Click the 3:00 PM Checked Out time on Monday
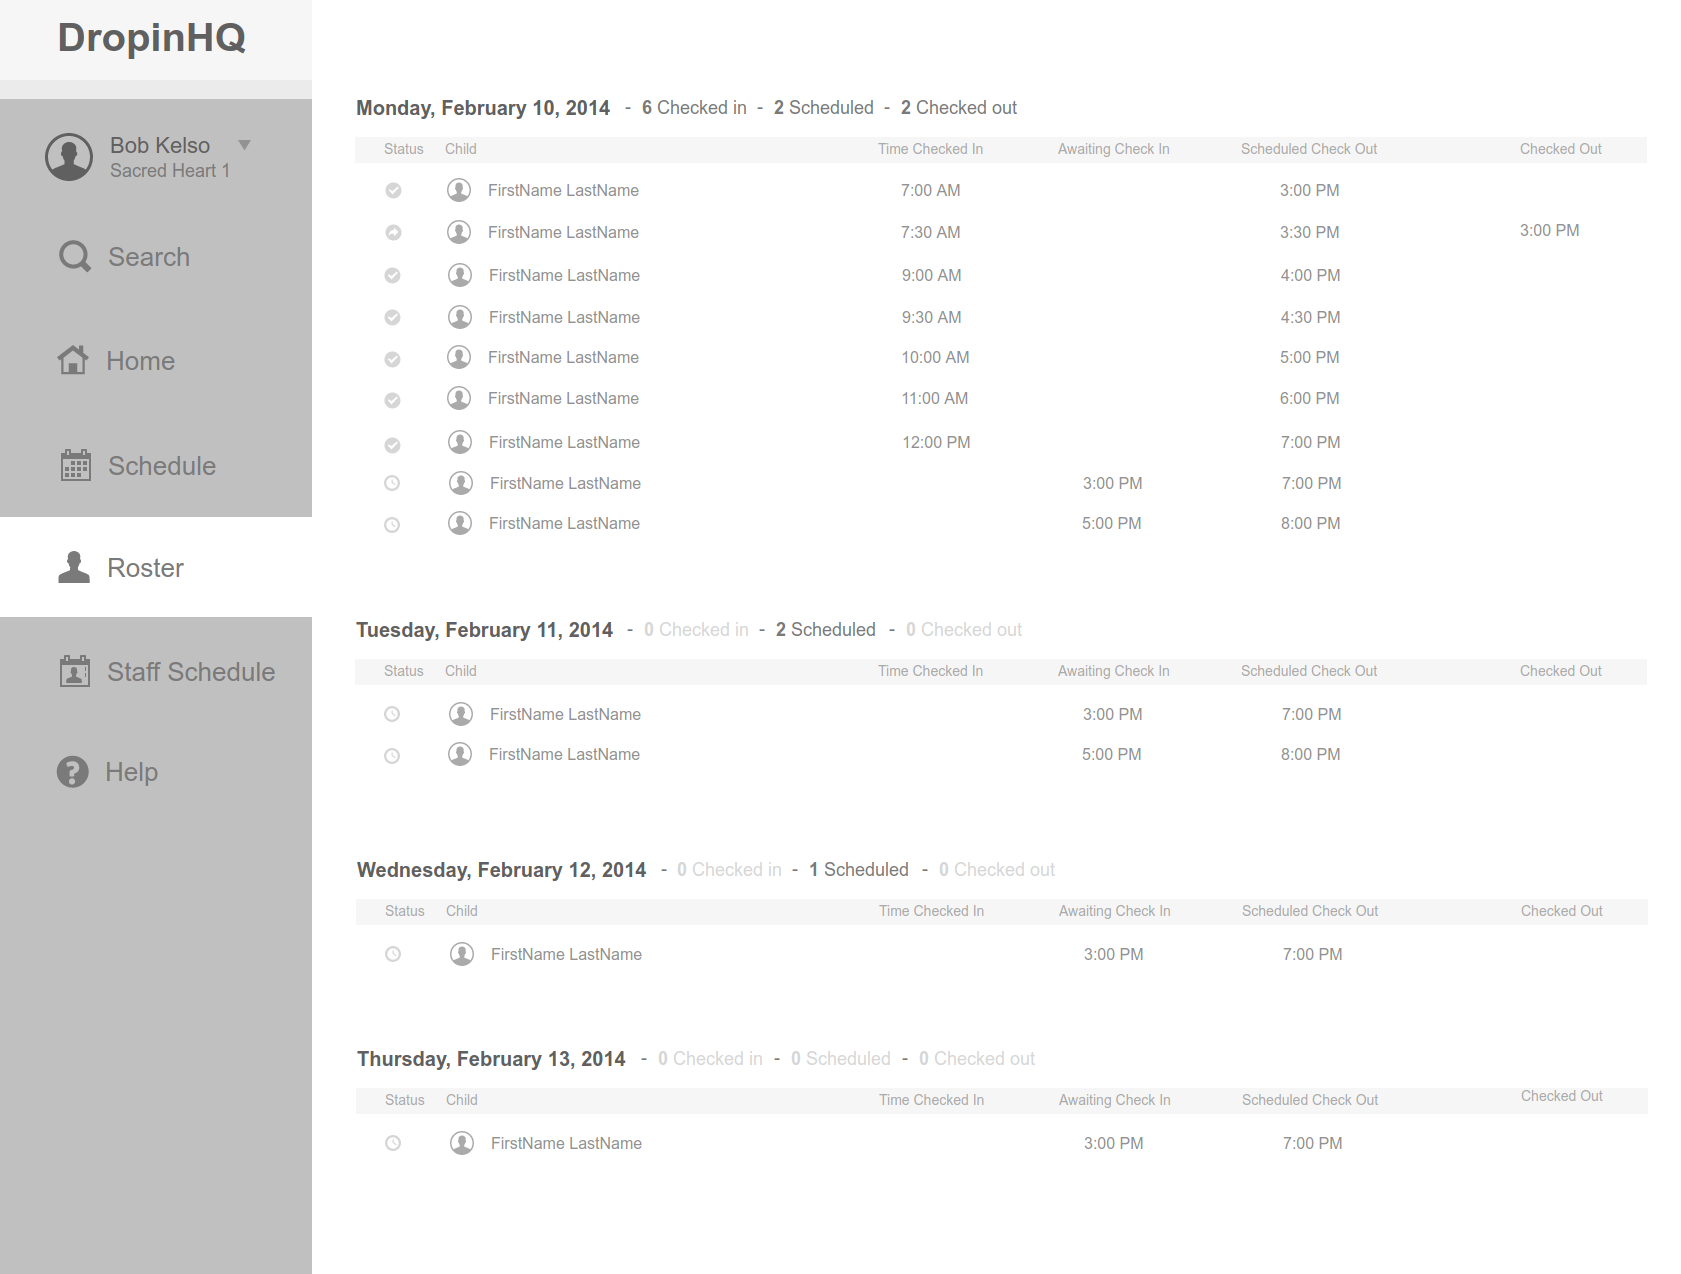 1550,231
